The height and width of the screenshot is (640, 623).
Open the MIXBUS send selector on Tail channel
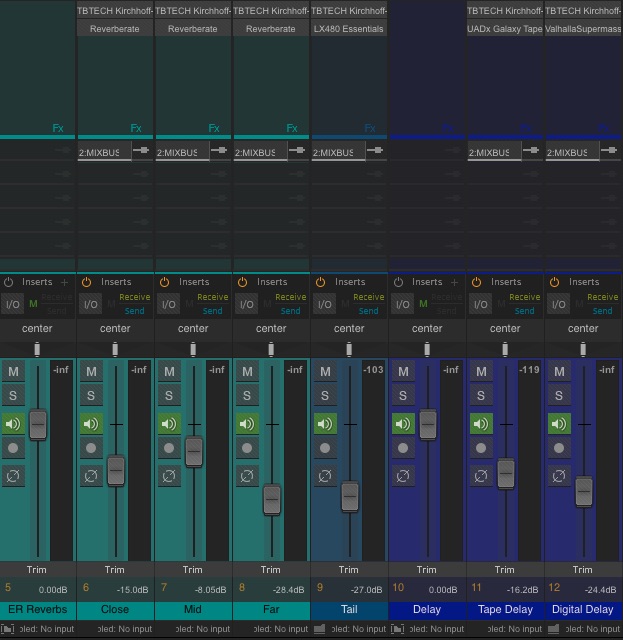pyautogui.click(x=334, y=153)
